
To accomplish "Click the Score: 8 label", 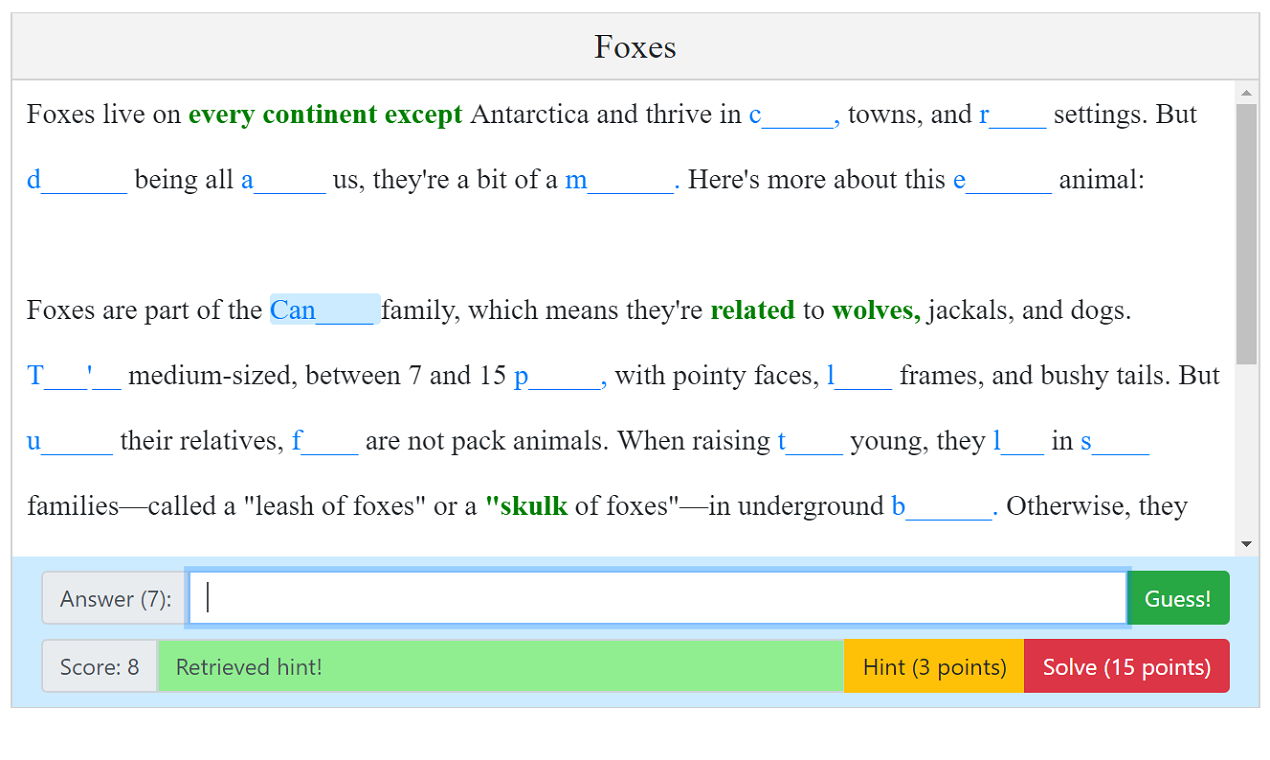I will click(99, 667).
